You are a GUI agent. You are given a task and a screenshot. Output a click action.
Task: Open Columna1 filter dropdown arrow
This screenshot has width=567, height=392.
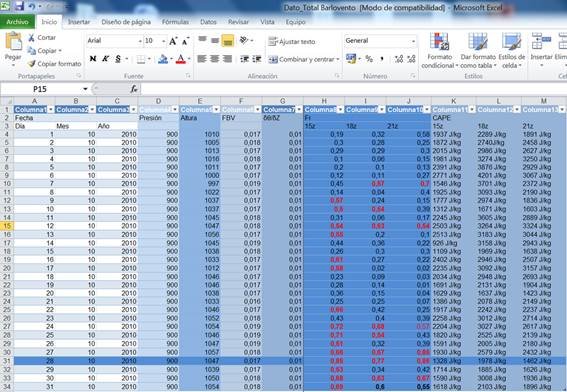[51, 109]
